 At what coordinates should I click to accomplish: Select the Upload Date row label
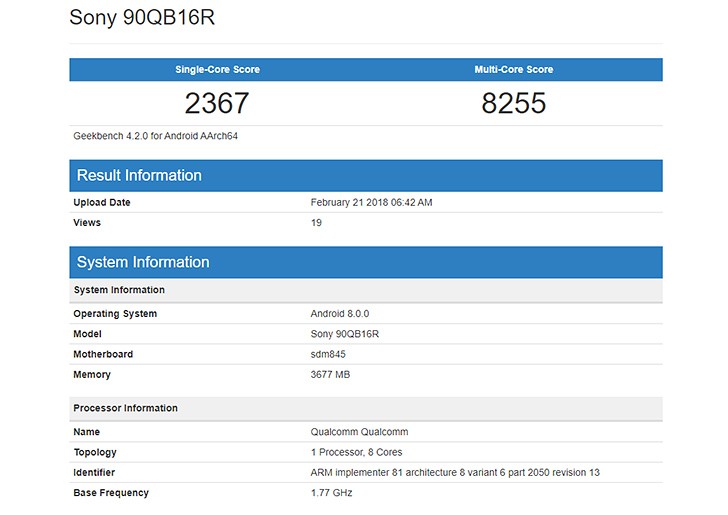tap(102, 202)
